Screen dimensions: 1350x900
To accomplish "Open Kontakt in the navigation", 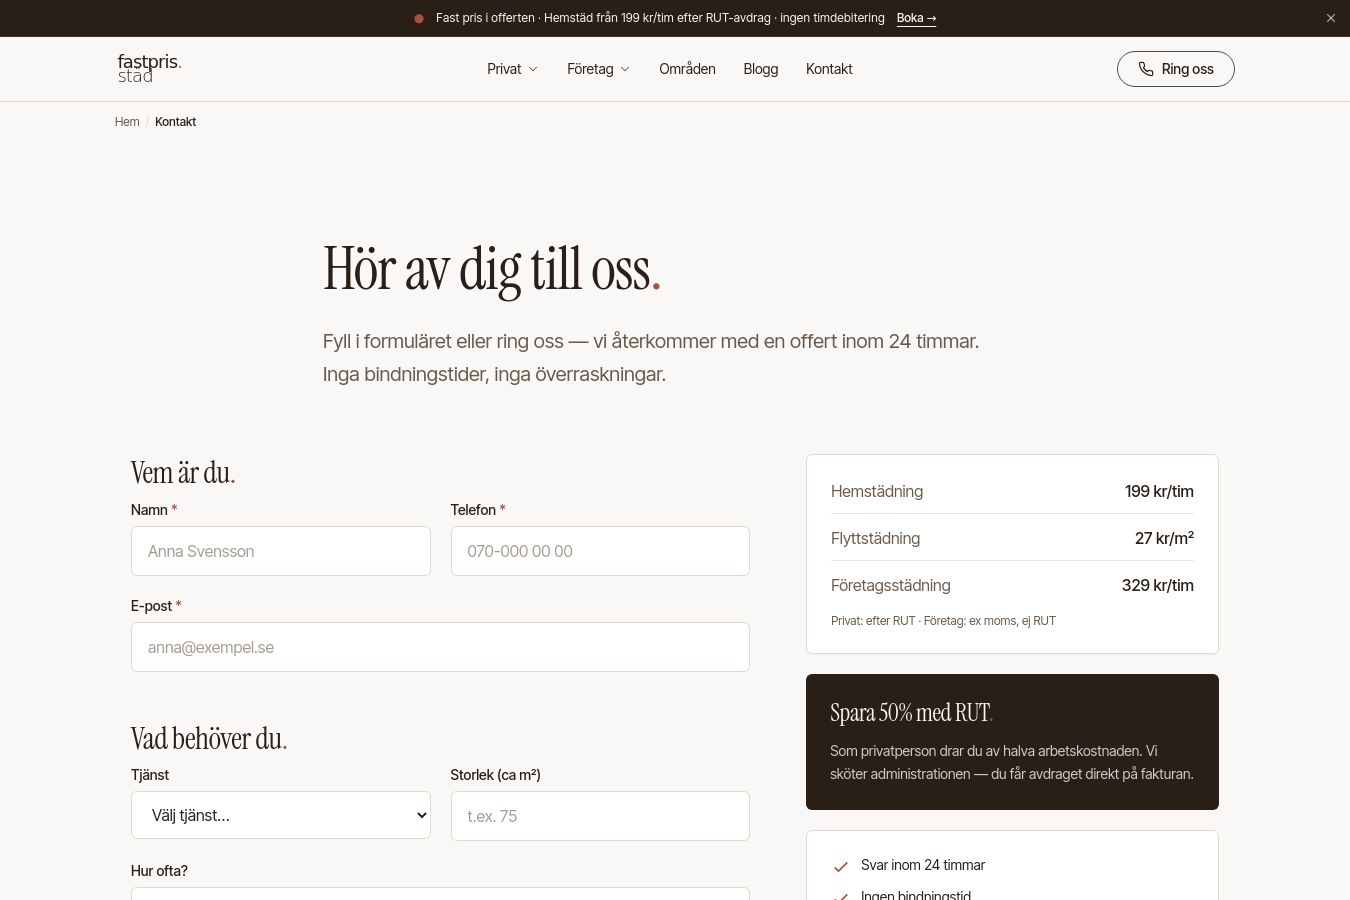I will click(829, 69).
